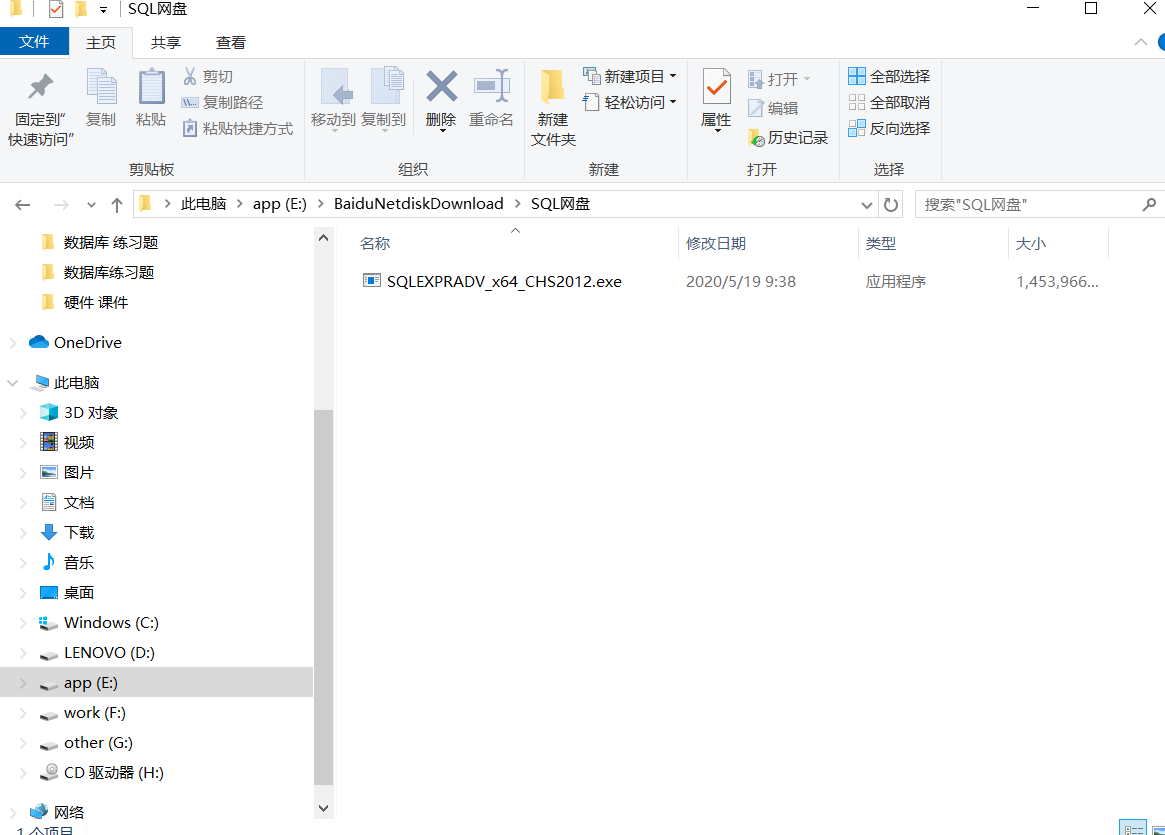This screenshot has width=1165, height=835.
Task: Click navigation pane scrollbar thumb
Action: pos(323,597)
